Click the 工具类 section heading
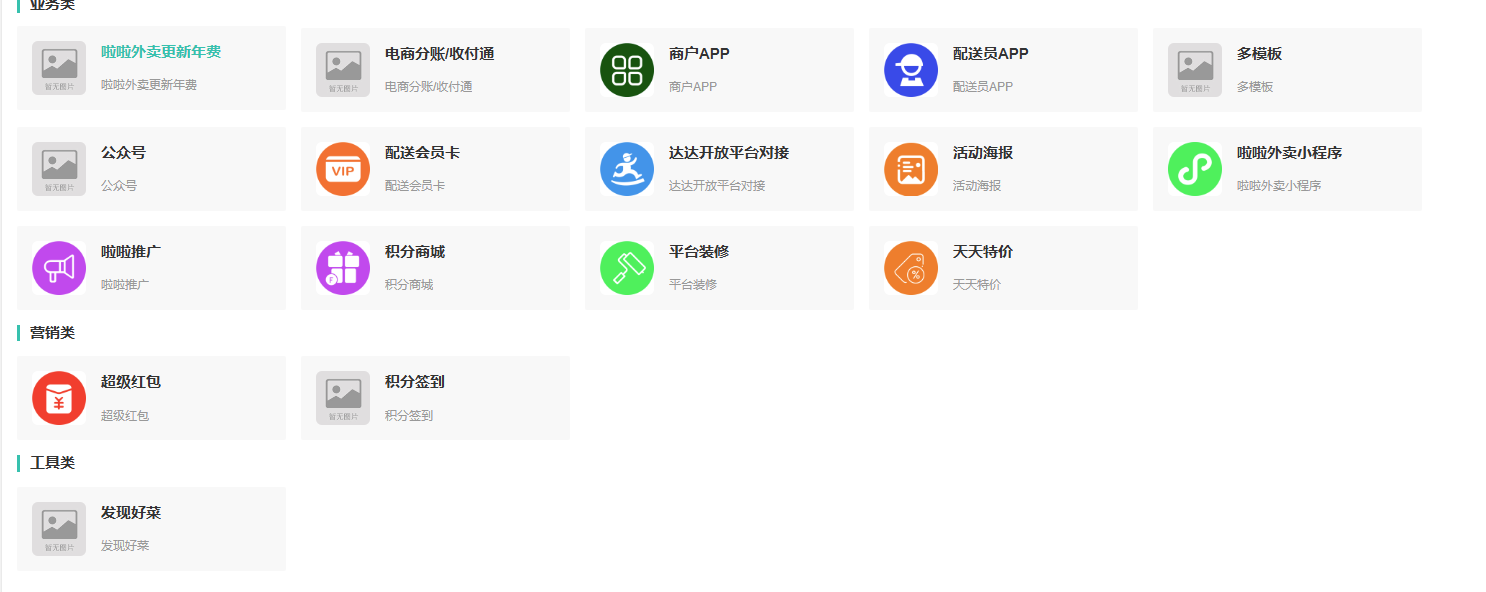This screenshot has width=1486, height=592. point(52,463)
